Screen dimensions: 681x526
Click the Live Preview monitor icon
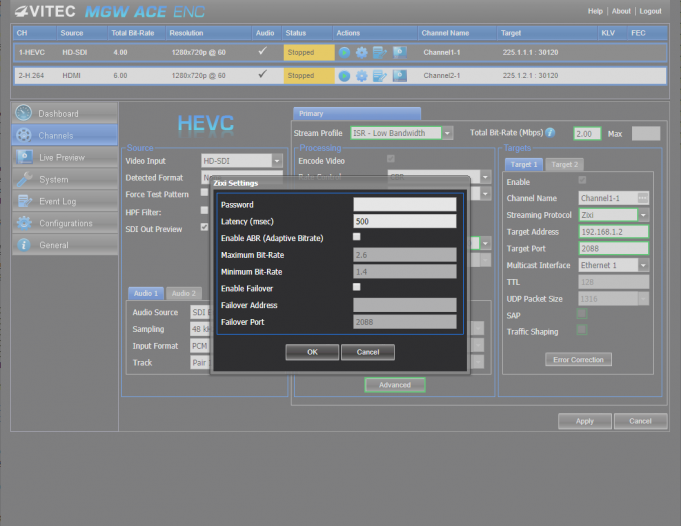[x=24, y=157]
